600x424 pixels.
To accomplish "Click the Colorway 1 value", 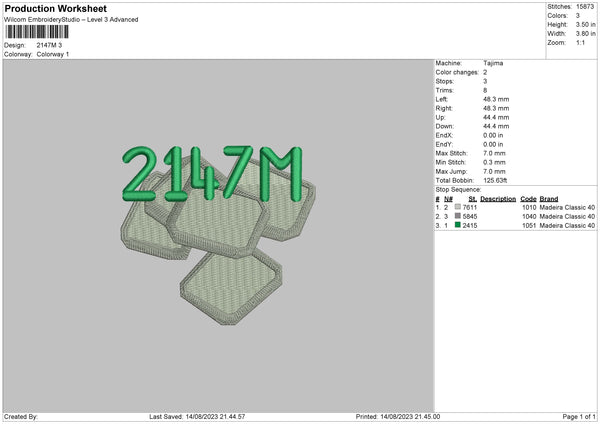I will pyautogui.click(x=53, y=54).
